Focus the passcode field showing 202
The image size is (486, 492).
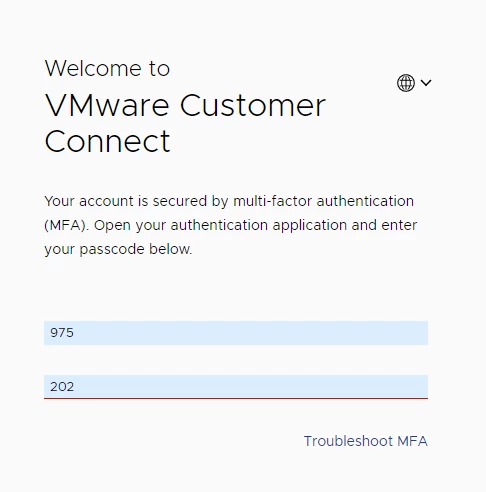[236, 386]
